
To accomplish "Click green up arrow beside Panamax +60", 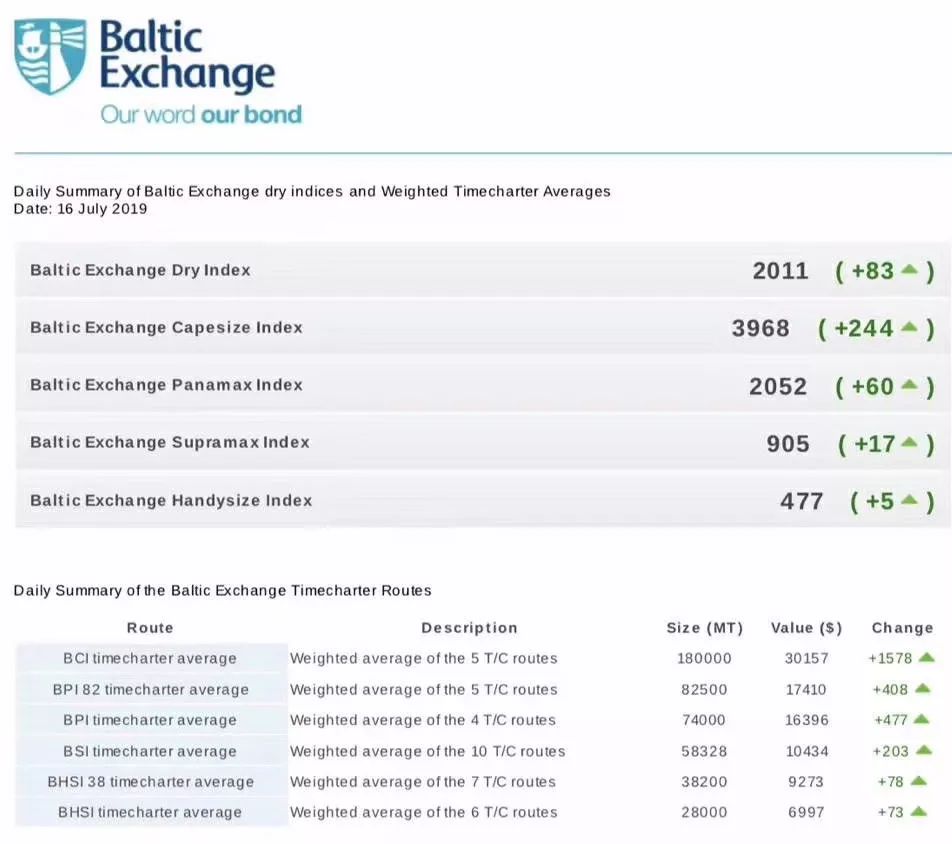I will (909, 385).
